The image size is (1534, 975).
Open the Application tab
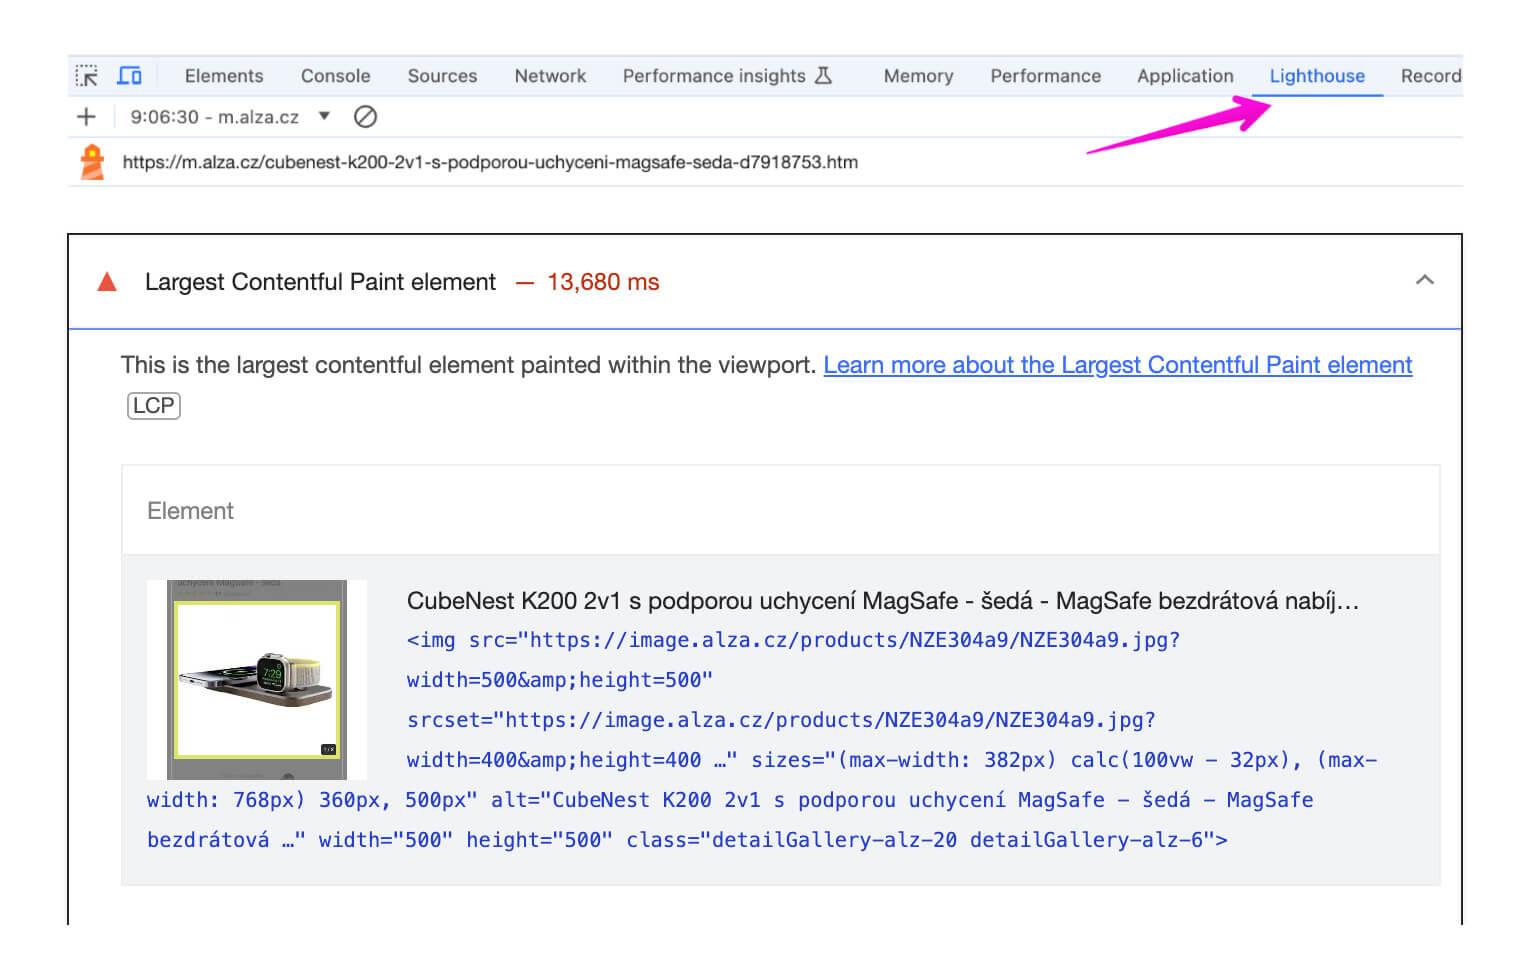point(1185,76)
